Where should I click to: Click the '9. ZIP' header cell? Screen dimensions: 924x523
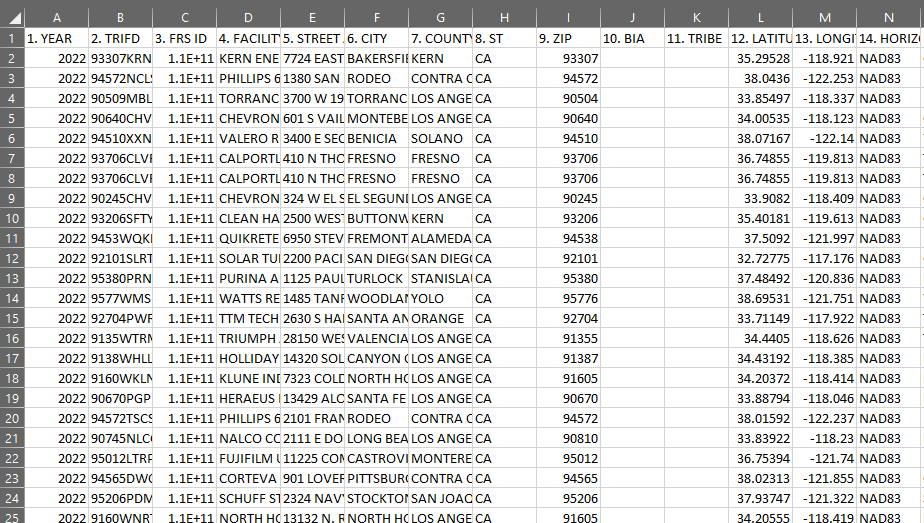pyautogui.click(x=568, y=38)
